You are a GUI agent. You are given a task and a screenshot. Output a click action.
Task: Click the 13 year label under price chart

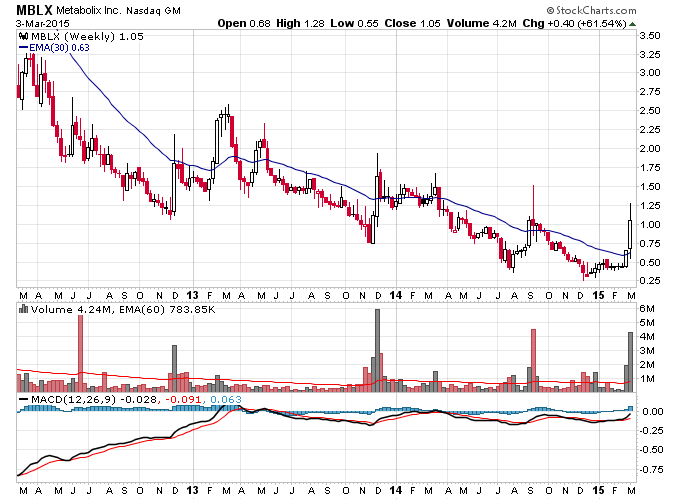click(192, 295)
